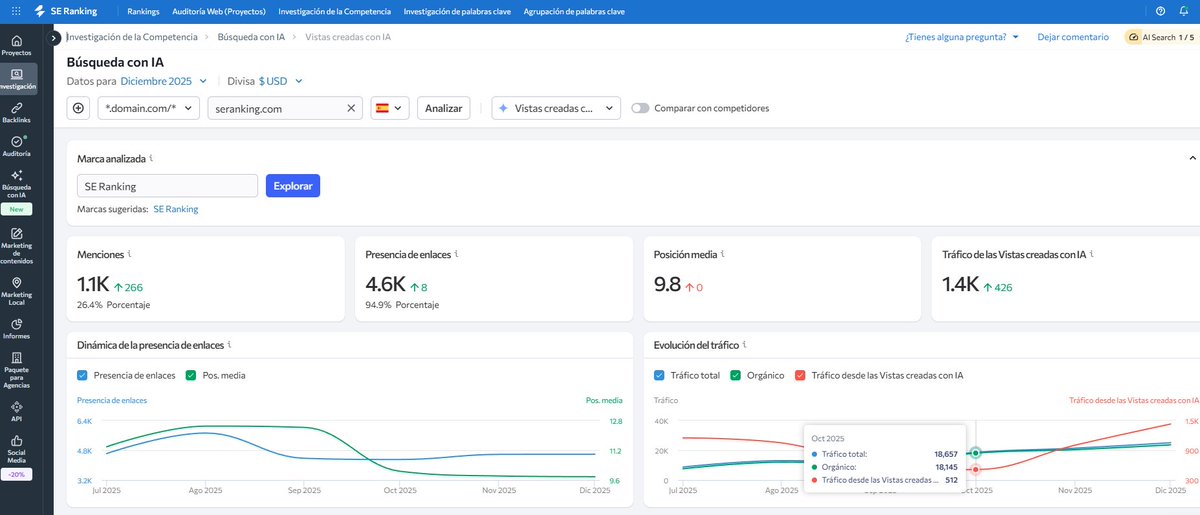Toggle Comparar con competidores switch

[640, 108]
